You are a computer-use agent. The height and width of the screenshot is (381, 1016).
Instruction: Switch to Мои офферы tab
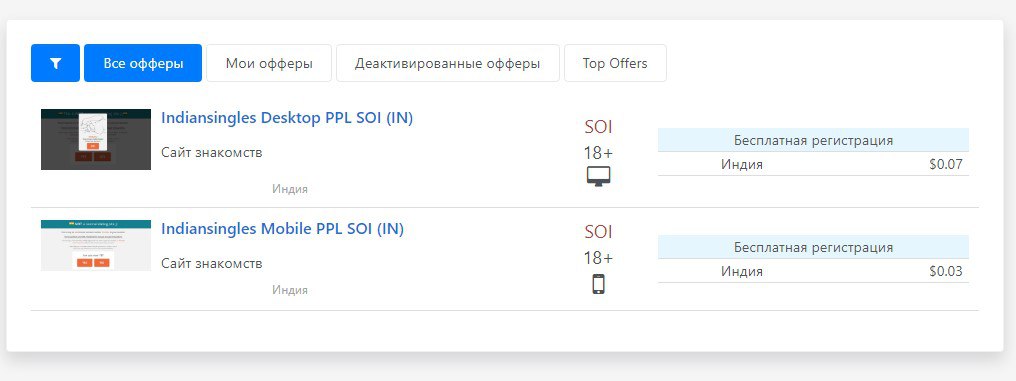click(269, 63)
